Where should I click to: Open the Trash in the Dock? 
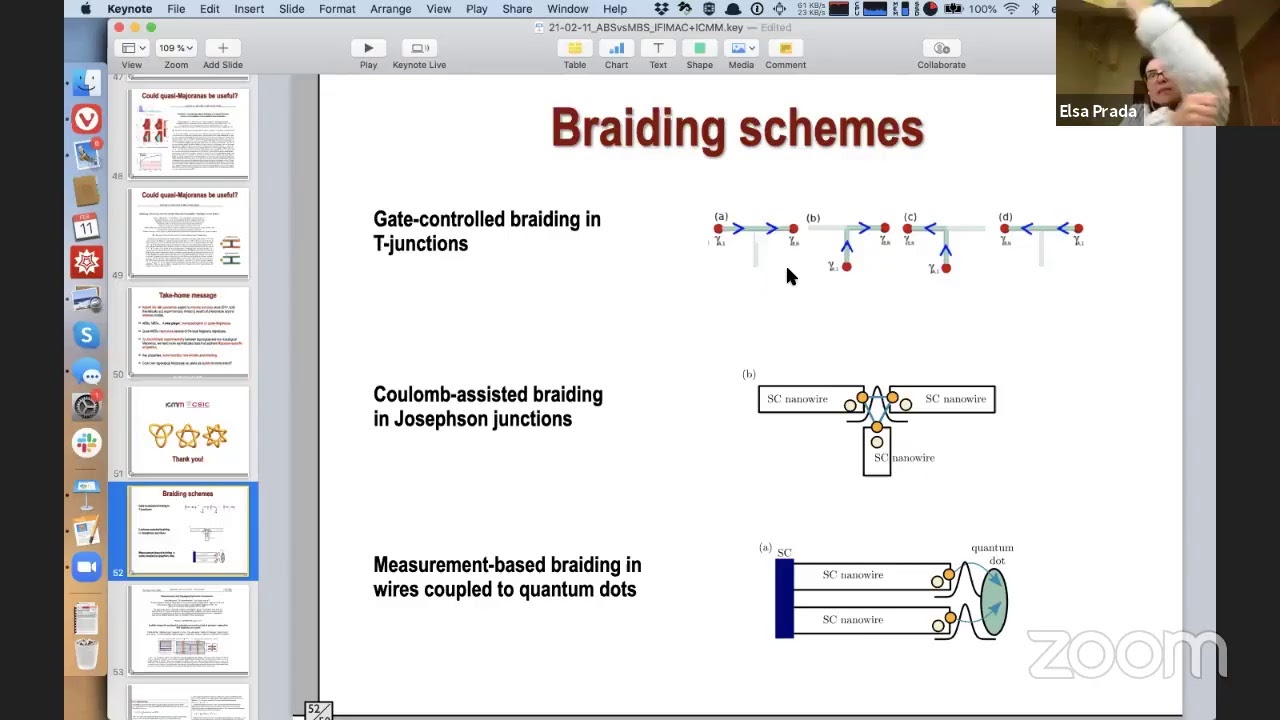pos(87,653)
